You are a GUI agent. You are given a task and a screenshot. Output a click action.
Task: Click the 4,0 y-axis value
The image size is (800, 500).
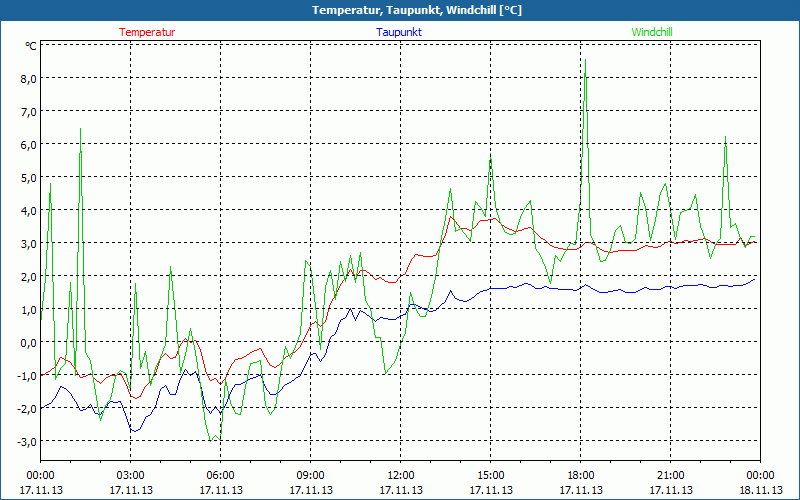click(x=29, y=210)
